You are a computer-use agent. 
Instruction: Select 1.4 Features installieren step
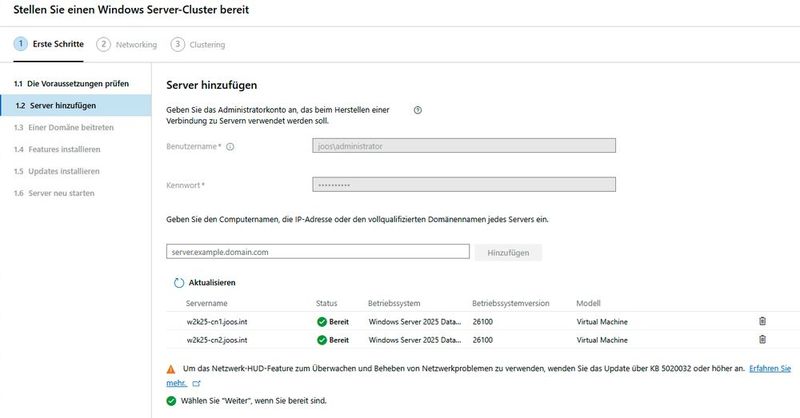tap(57, 150)
